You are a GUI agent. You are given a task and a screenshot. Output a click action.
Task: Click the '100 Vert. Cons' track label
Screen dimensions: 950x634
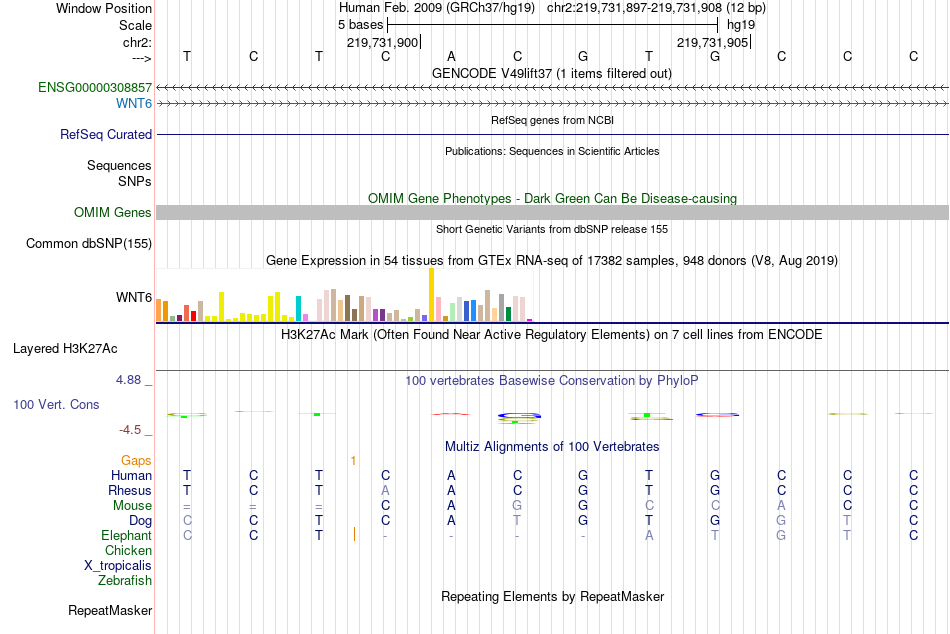[56, 405]
